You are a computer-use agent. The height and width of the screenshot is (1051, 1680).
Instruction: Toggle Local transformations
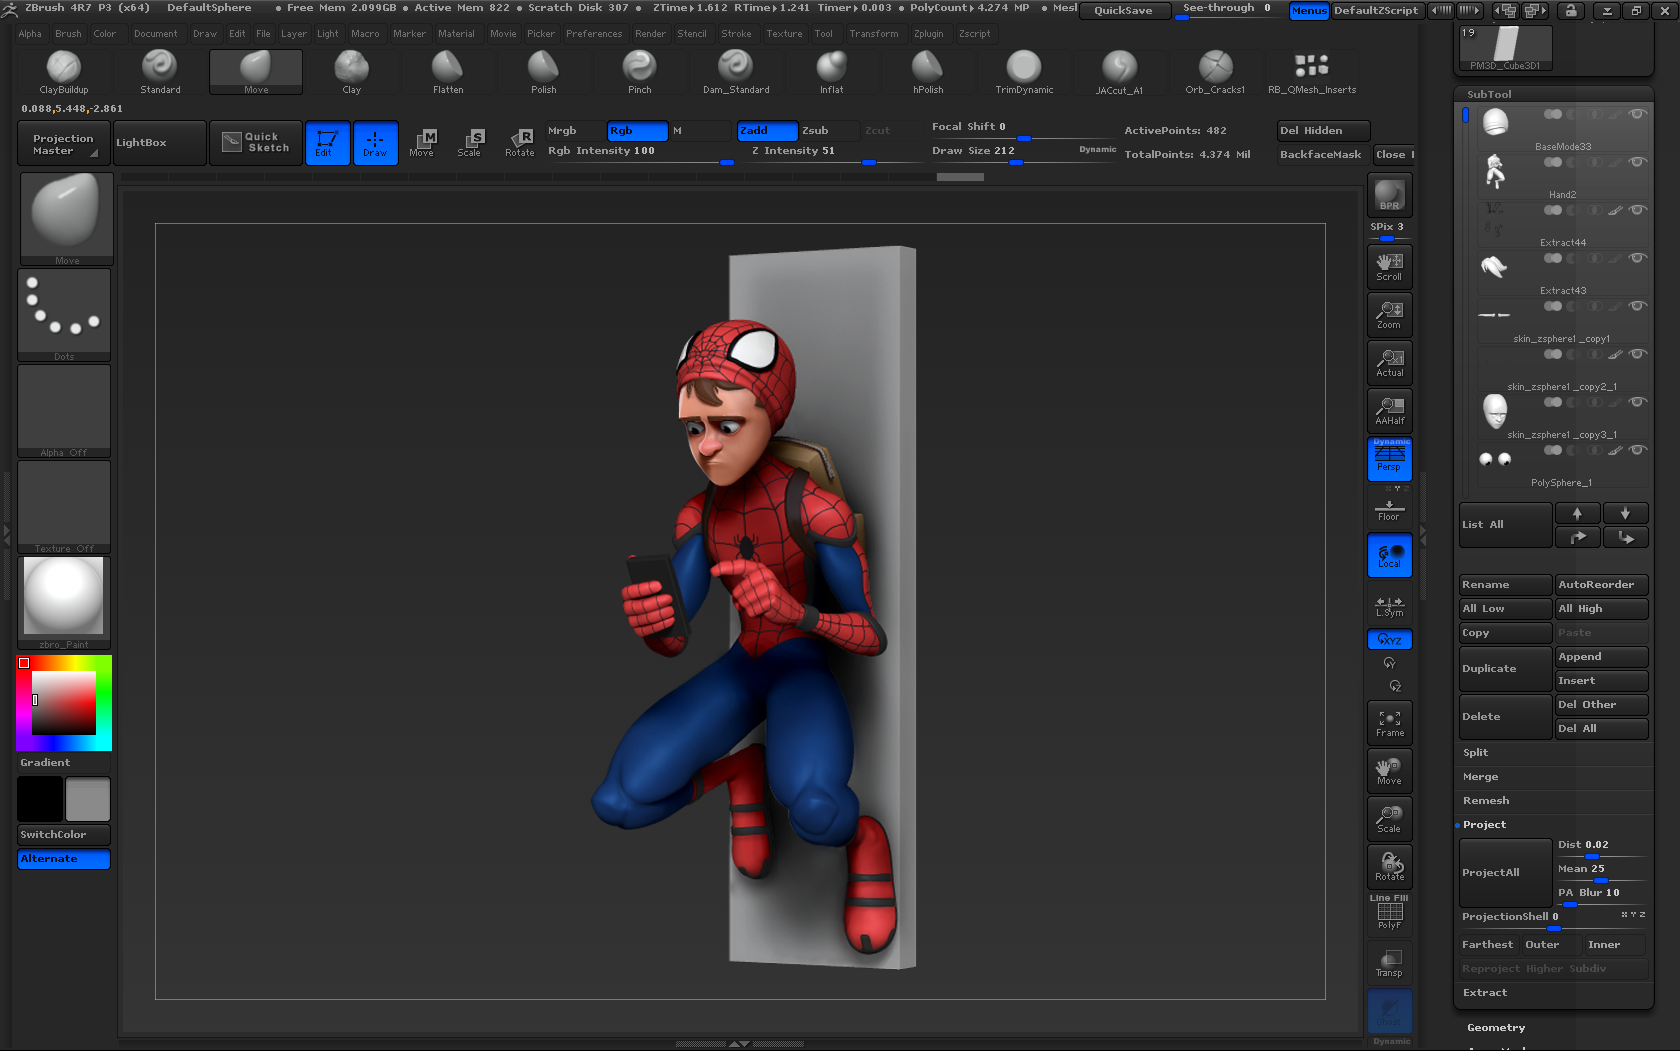1390,555
